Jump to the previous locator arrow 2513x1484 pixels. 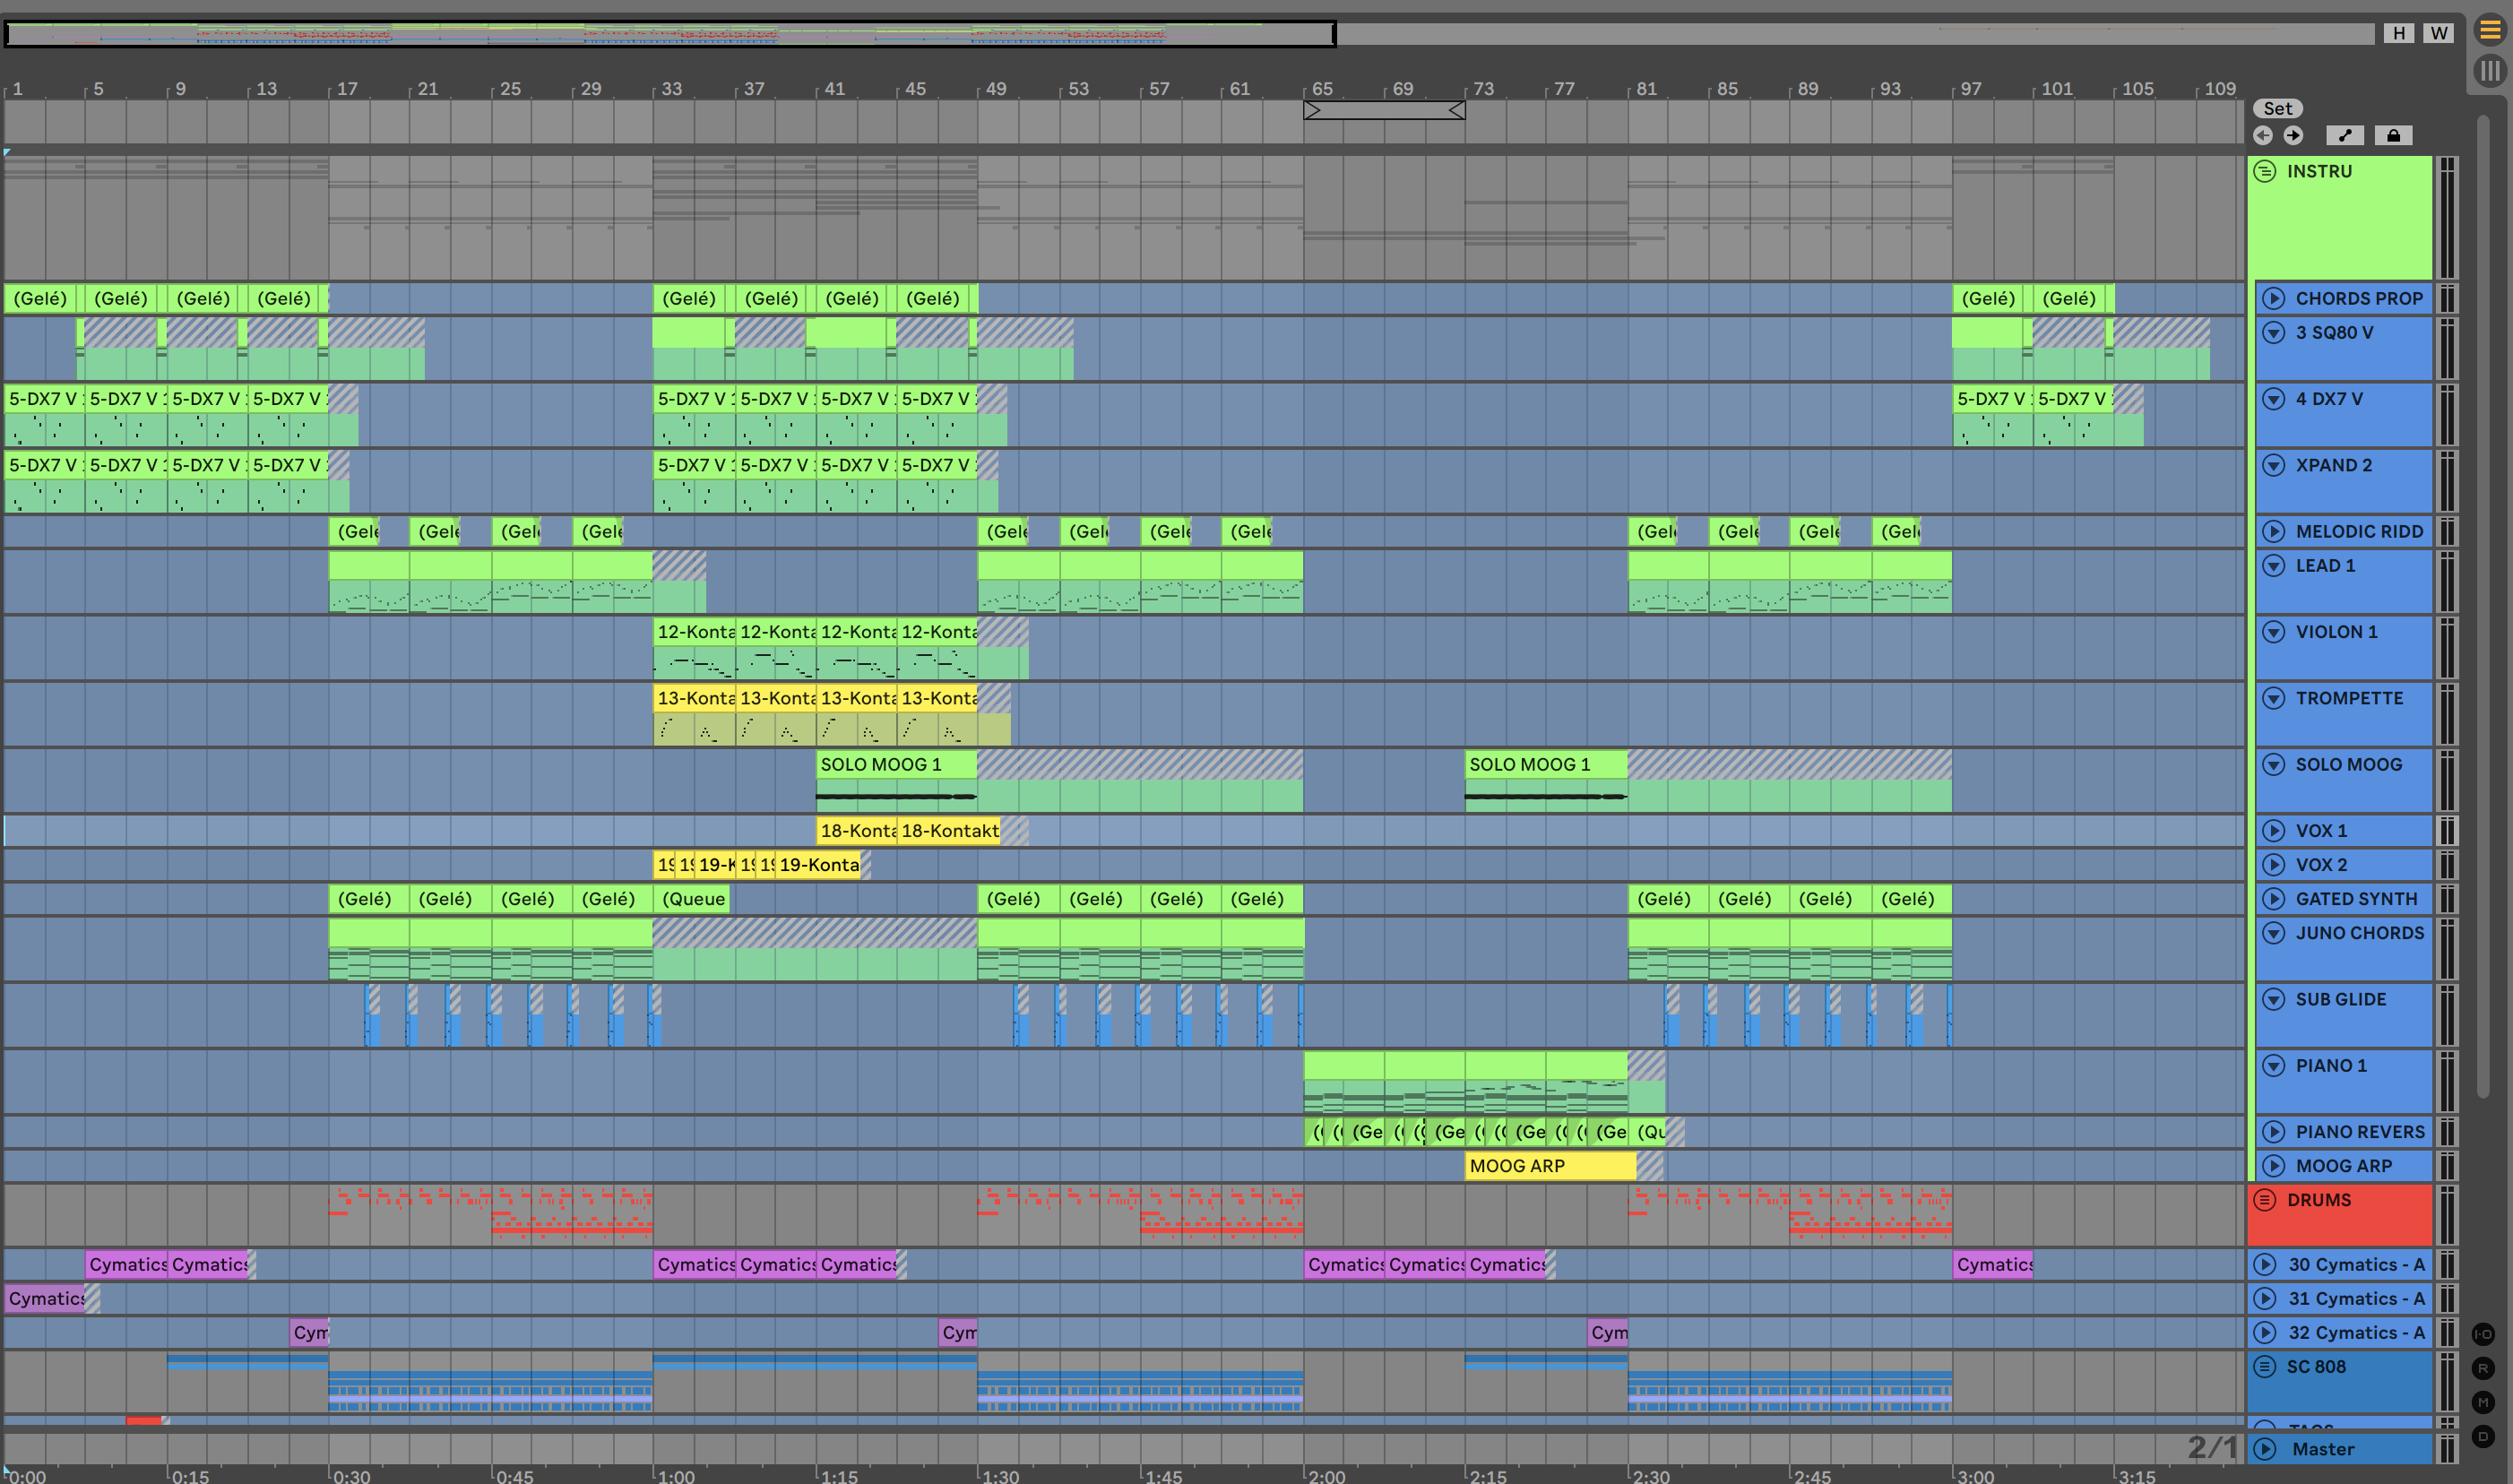tap(2263, 135)
